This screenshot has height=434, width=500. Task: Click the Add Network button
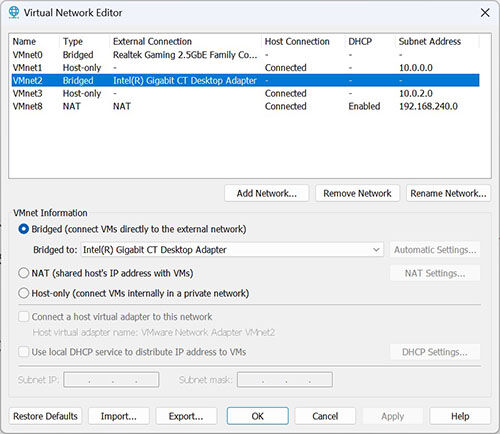coord(266,193)
